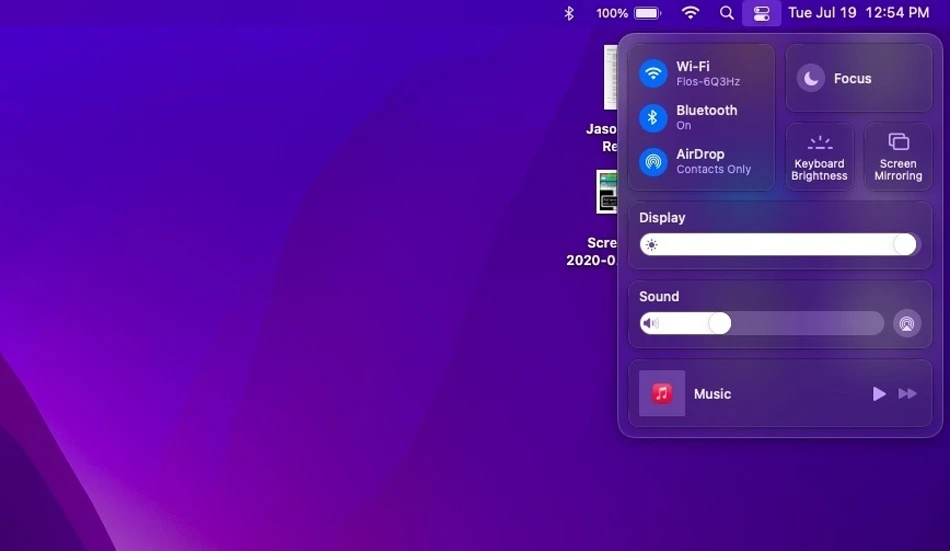Click the battery status in menu bar
Image resolution: width=950 pixels, height=551 pixels.
[628, 13]
